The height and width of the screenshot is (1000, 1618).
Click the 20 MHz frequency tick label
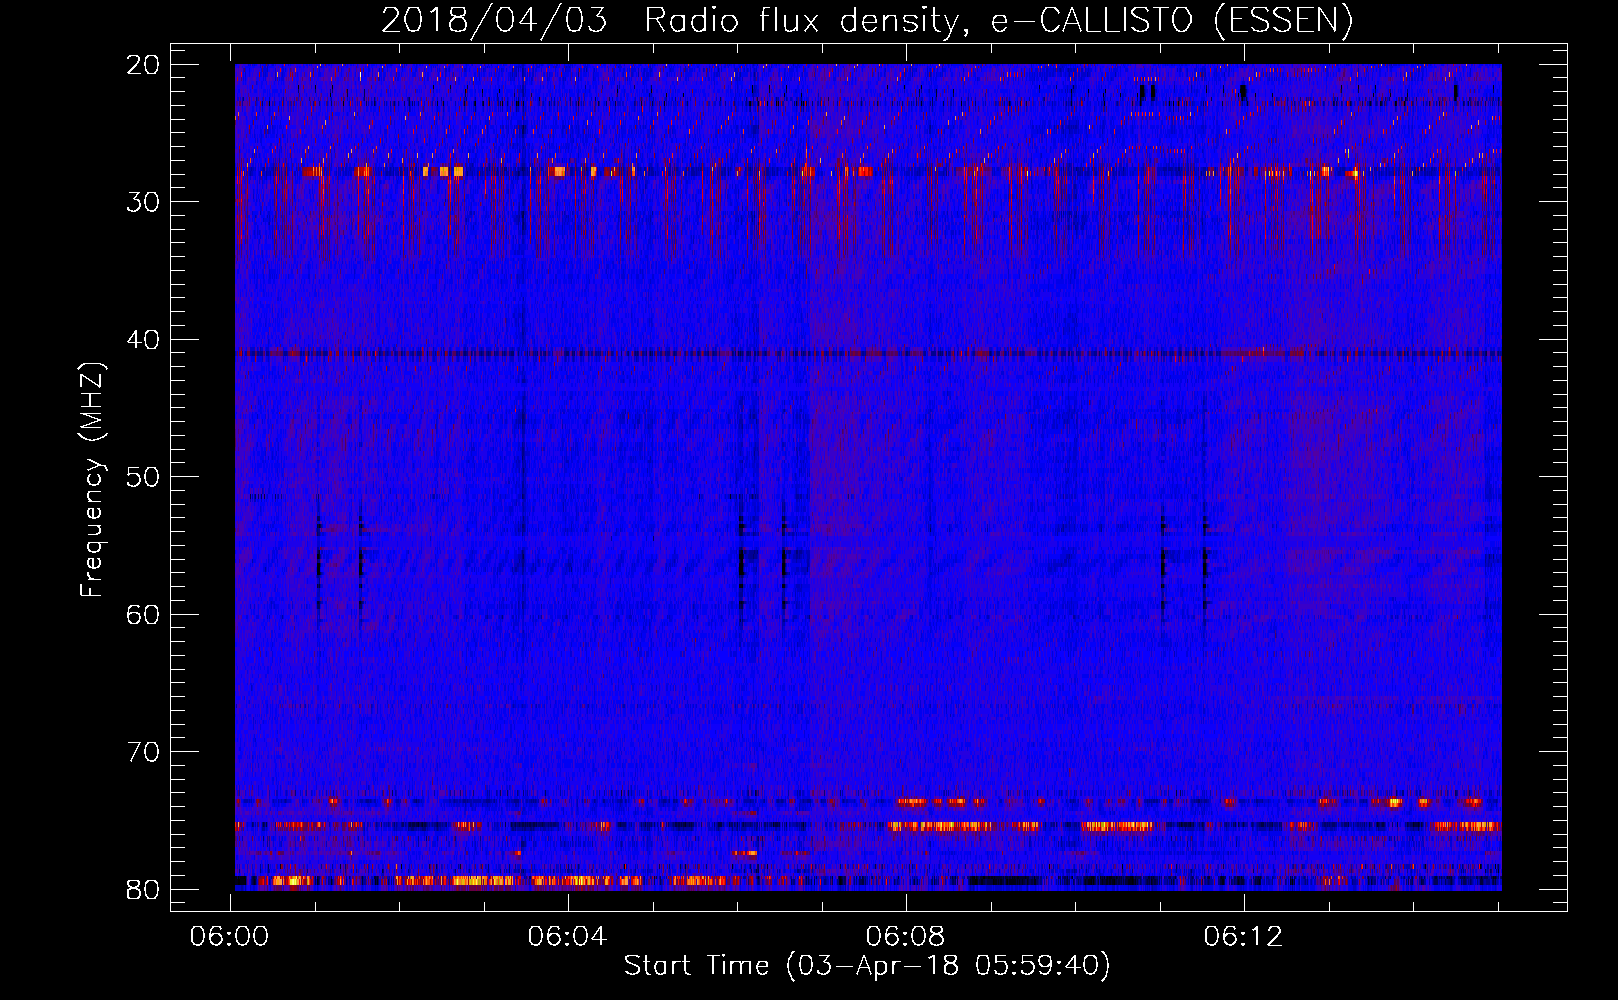coord(144,65)
